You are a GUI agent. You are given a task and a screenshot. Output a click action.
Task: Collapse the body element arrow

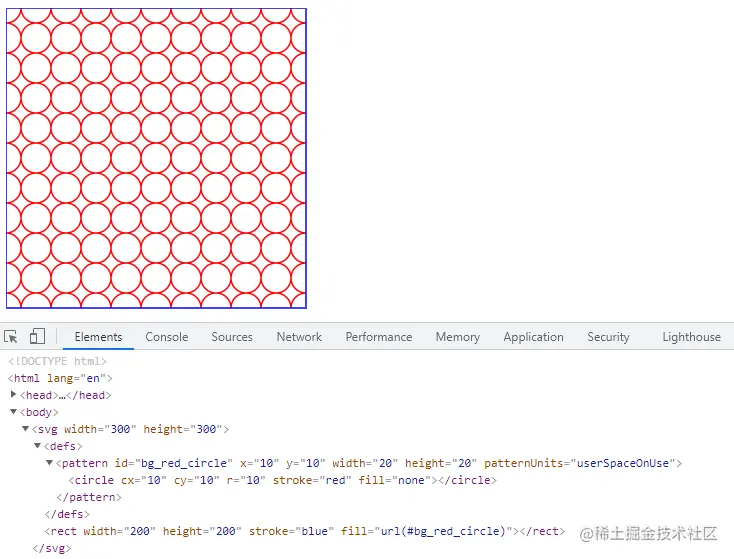[x=14, y=412]
